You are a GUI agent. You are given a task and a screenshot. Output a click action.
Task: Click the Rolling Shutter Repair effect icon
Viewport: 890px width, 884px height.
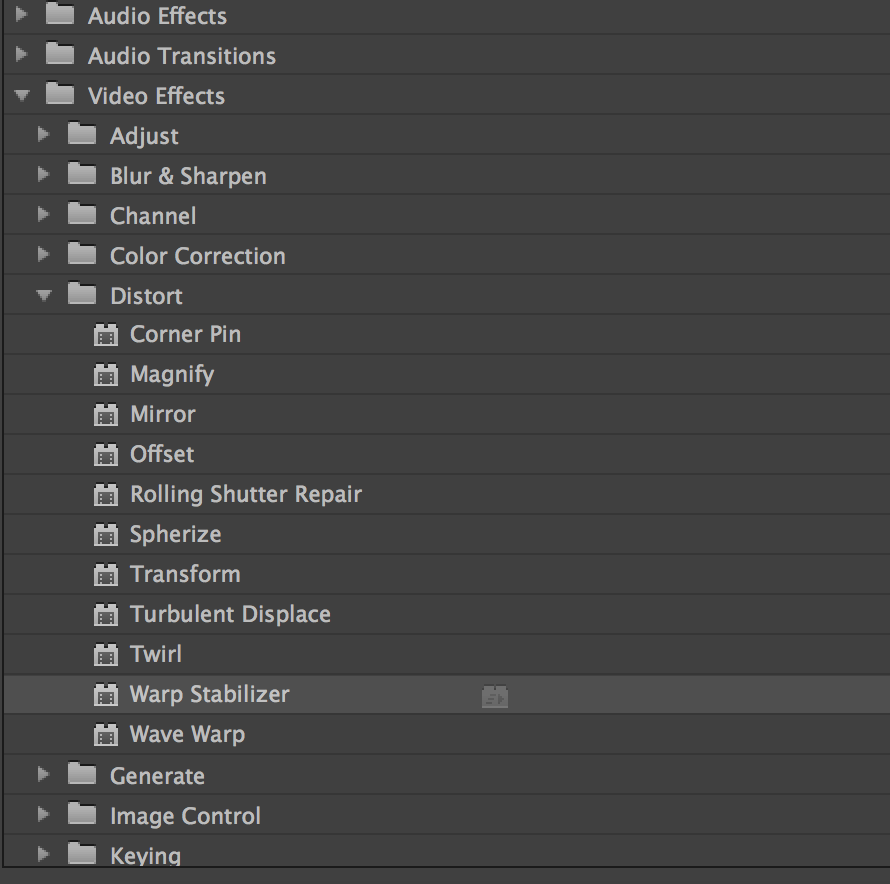(x=106, y=495)
